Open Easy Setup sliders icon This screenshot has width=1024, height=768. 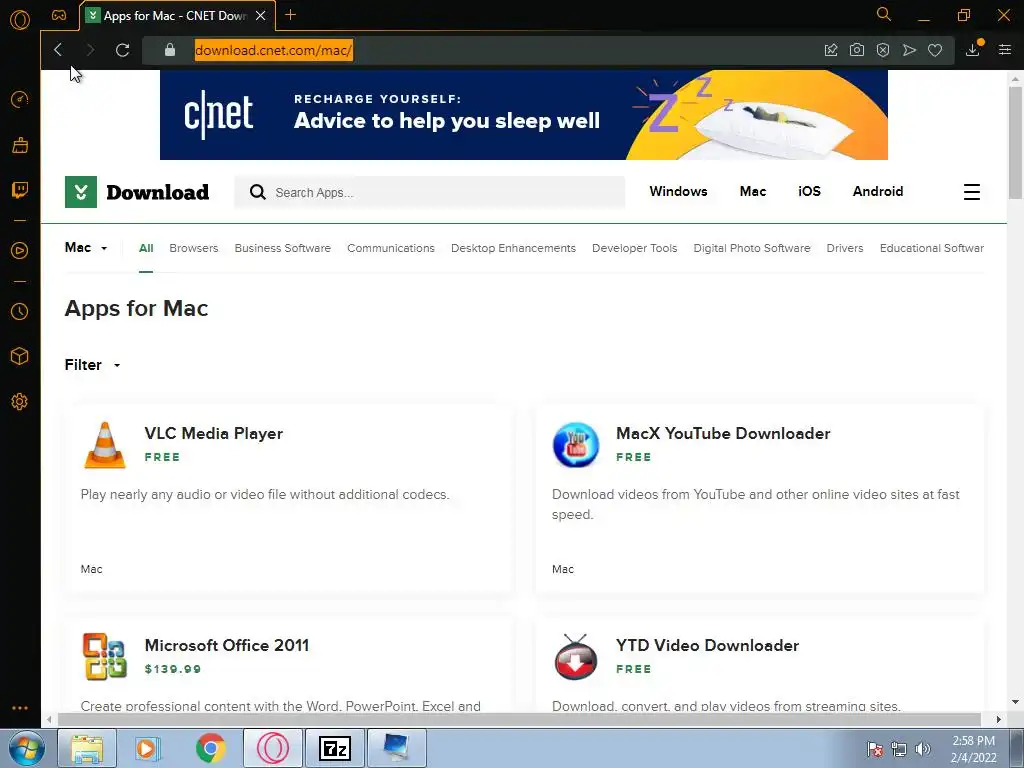(1005, 50)
